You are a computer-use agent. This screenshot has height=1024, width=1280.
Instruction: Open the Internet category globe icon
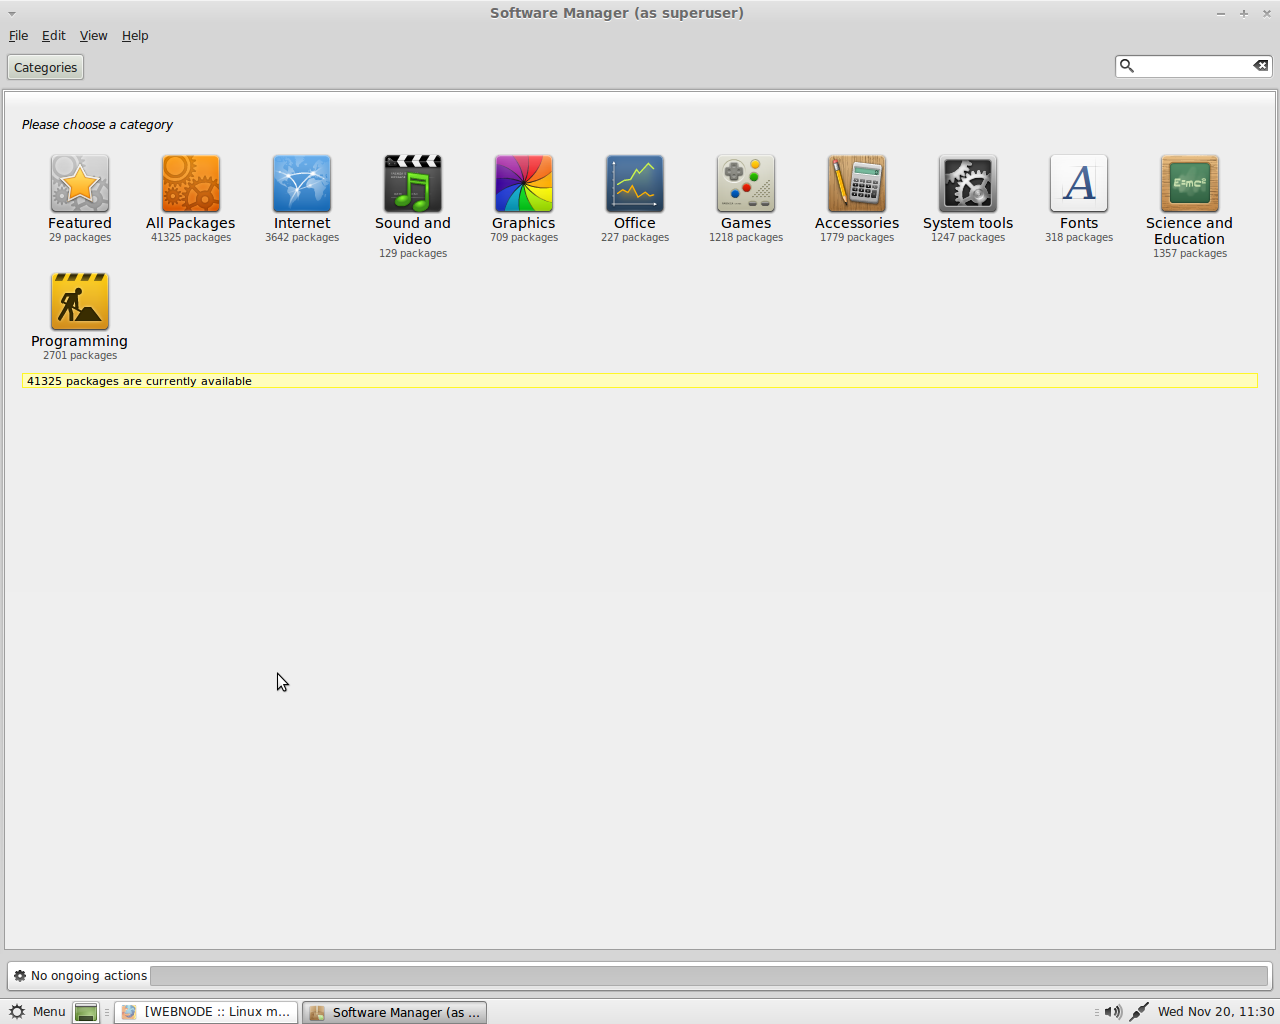pos(302,184)
